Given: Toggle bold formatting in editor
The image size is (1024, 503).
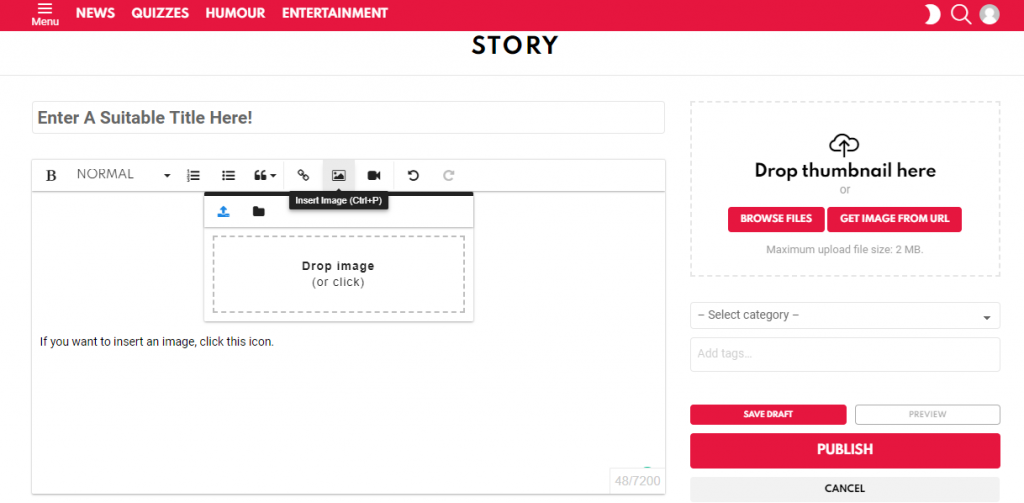Looking at the screenshot, I should (51, 175).
